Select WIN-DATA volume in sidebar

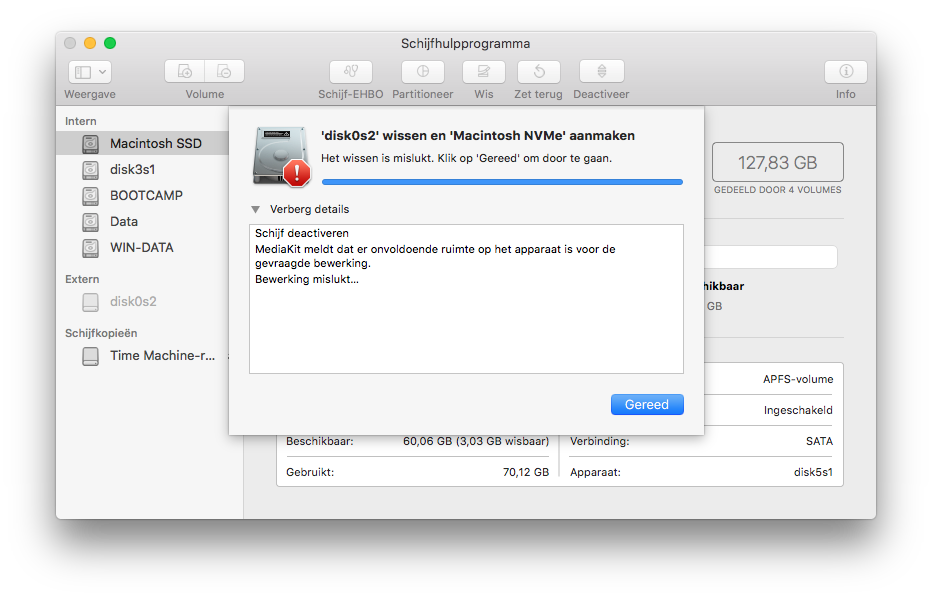[x=143, y=248]
